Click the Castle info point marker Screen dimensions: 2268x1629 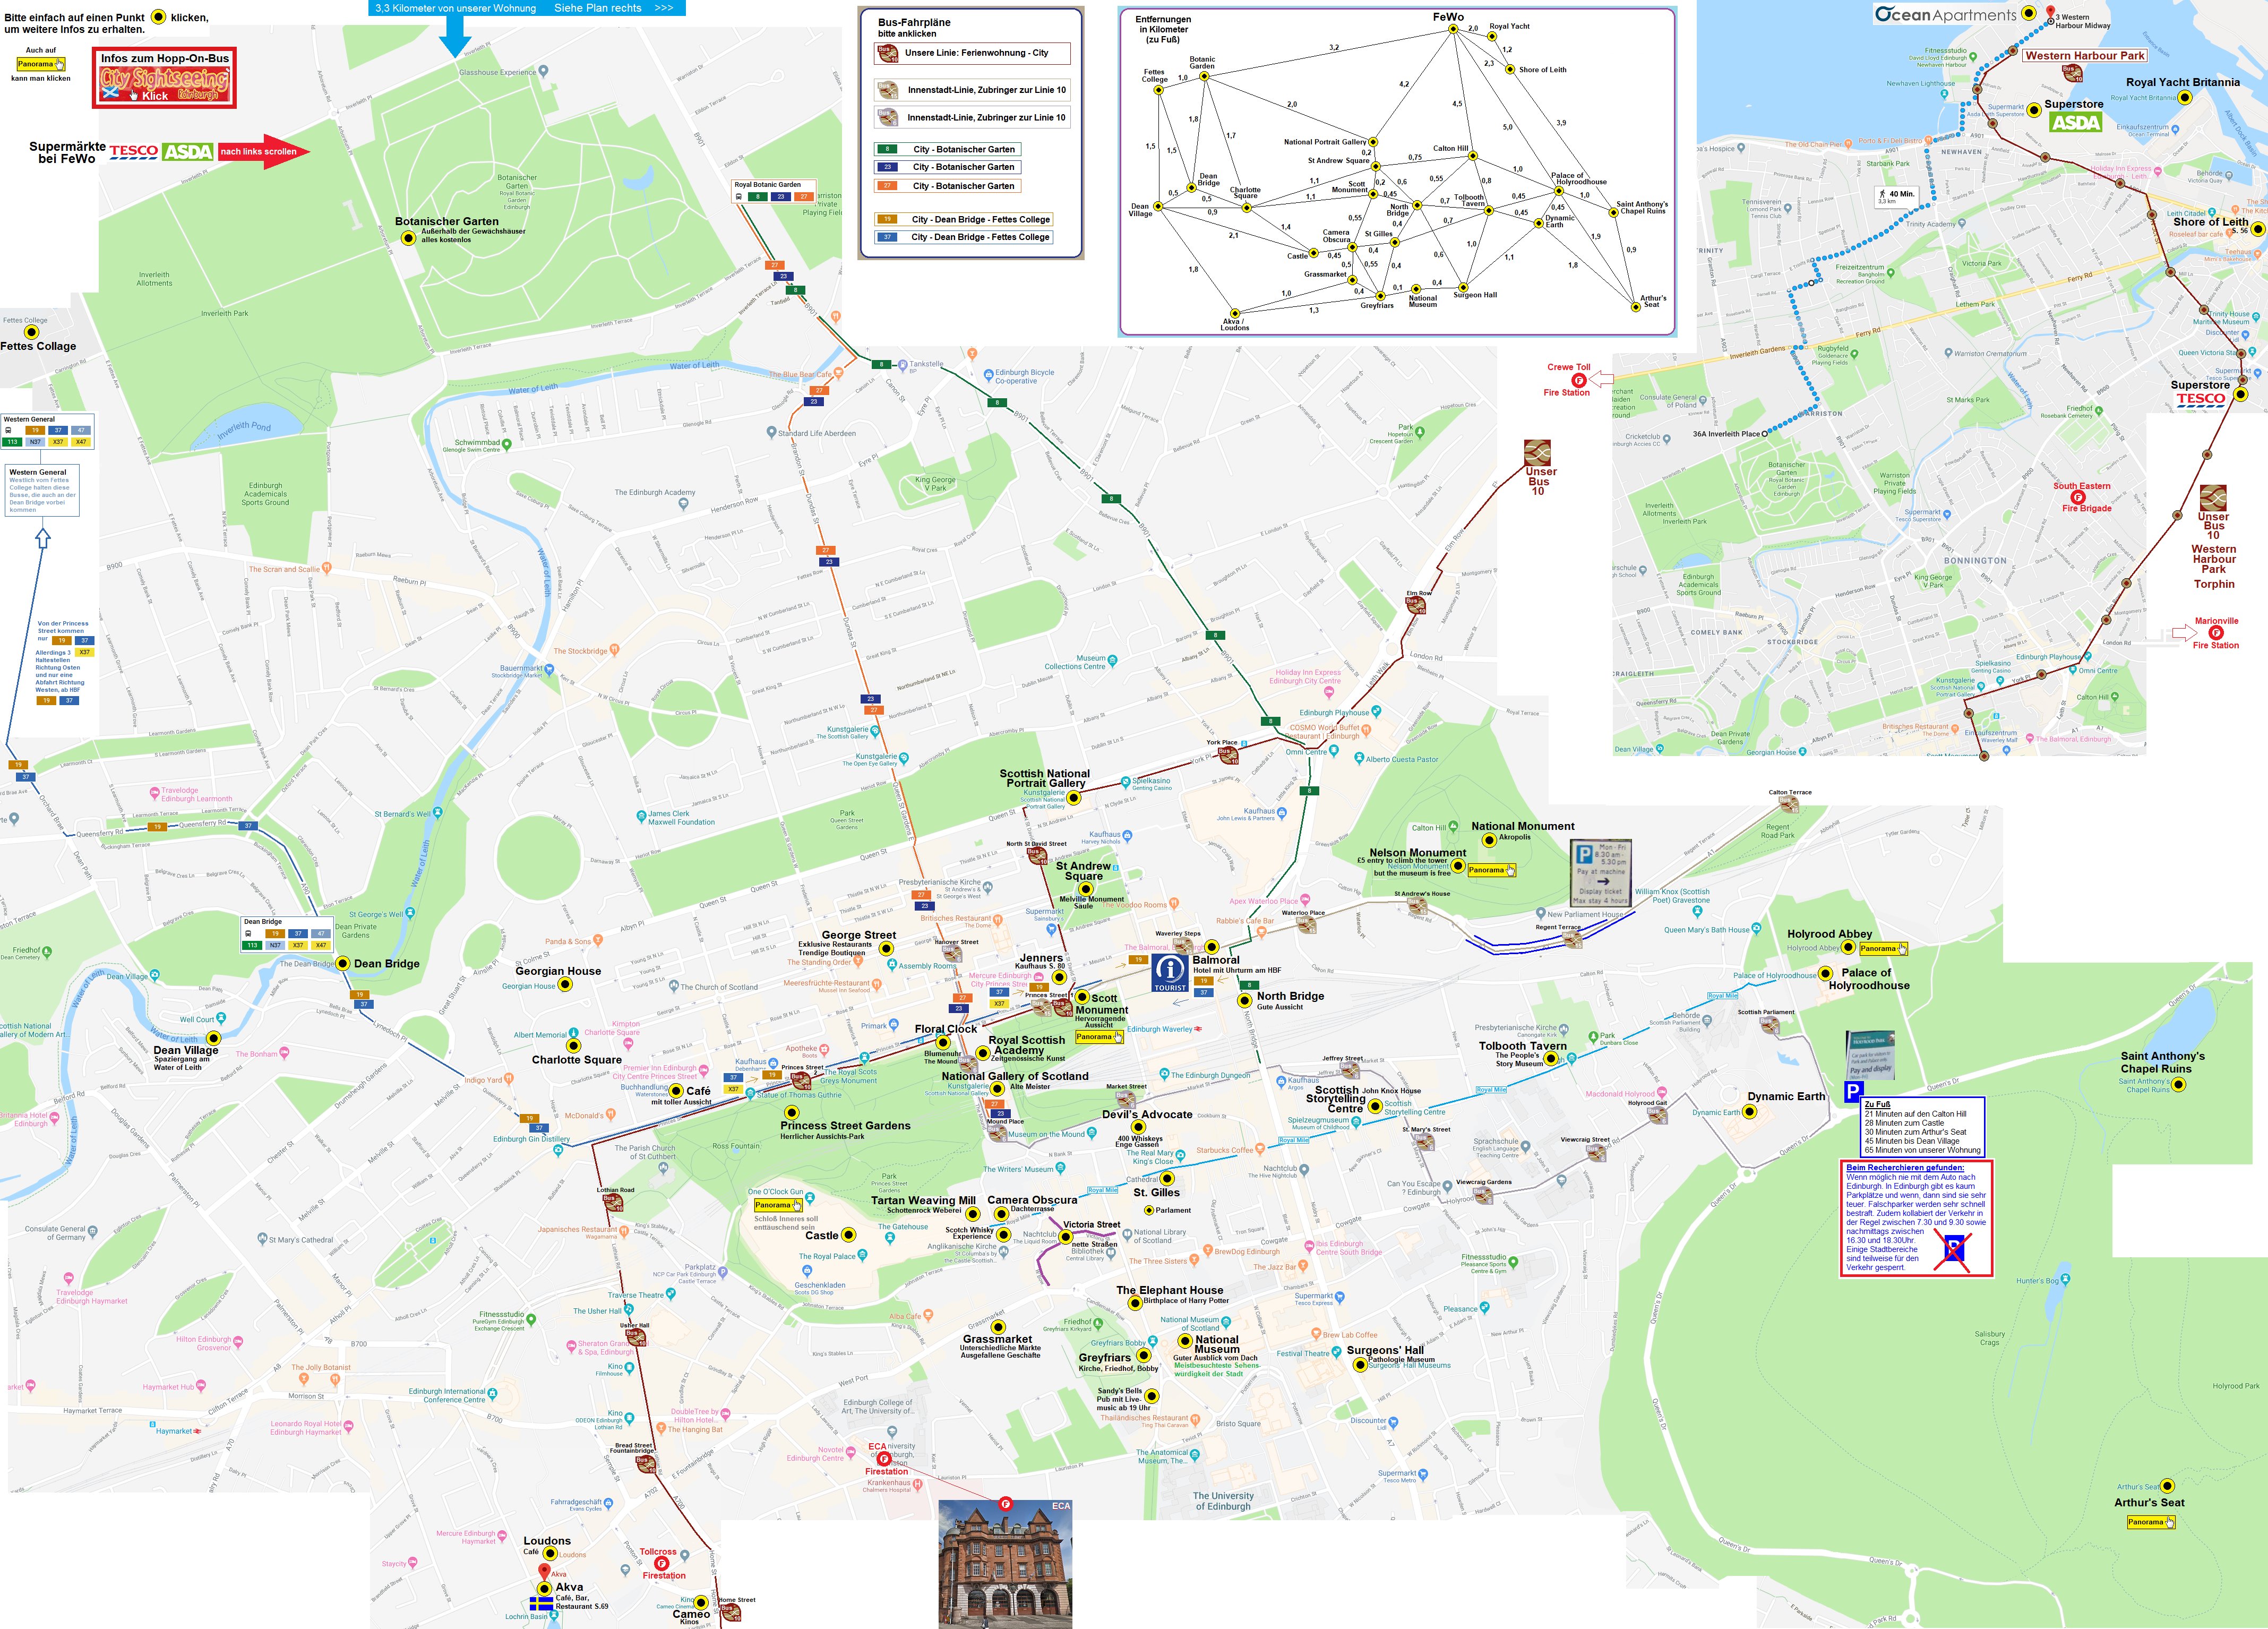click(x=848, y=1235)
